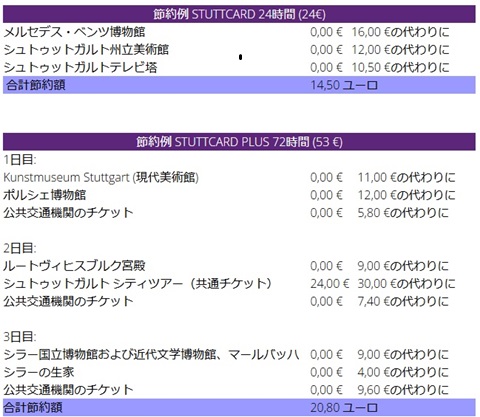The height and width of the screenshot is (417, 480).
Task: Select 'シュトゥットガルト州立美術館' text
Action: (86, 50)
